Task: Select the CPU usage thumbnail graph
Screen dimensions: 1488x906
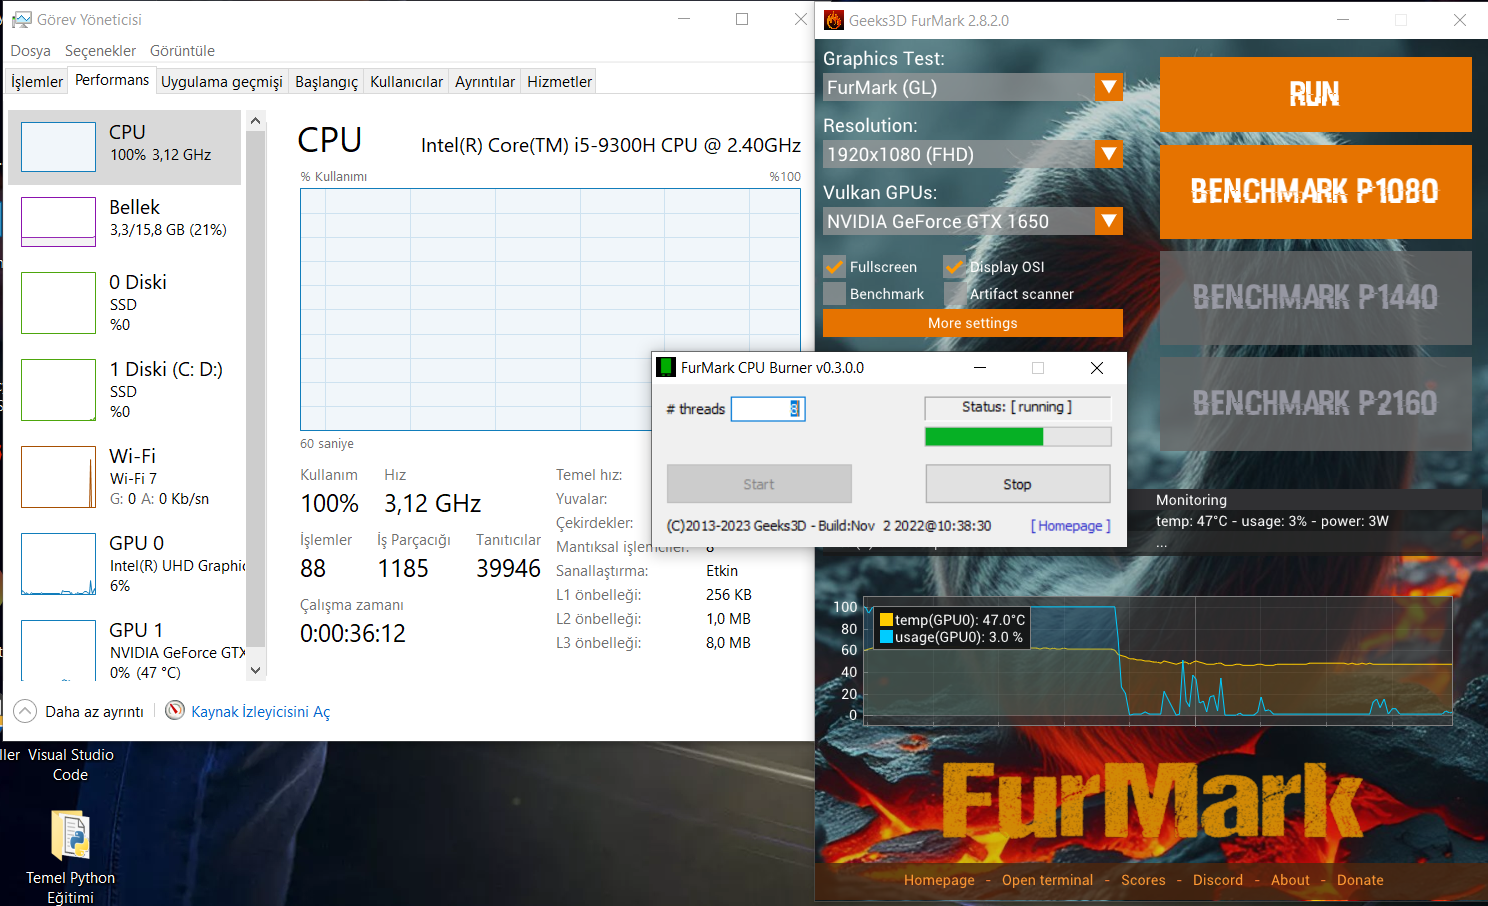Action: (x=58, y=147)
